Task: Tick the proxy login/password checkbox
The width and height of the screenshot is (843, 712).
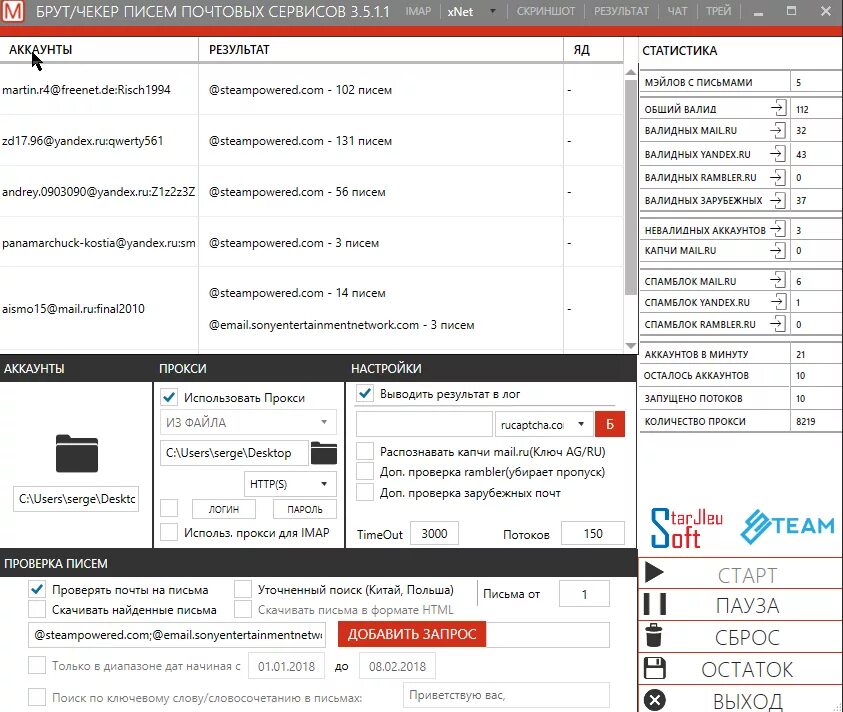Action: tap(169, 508)
